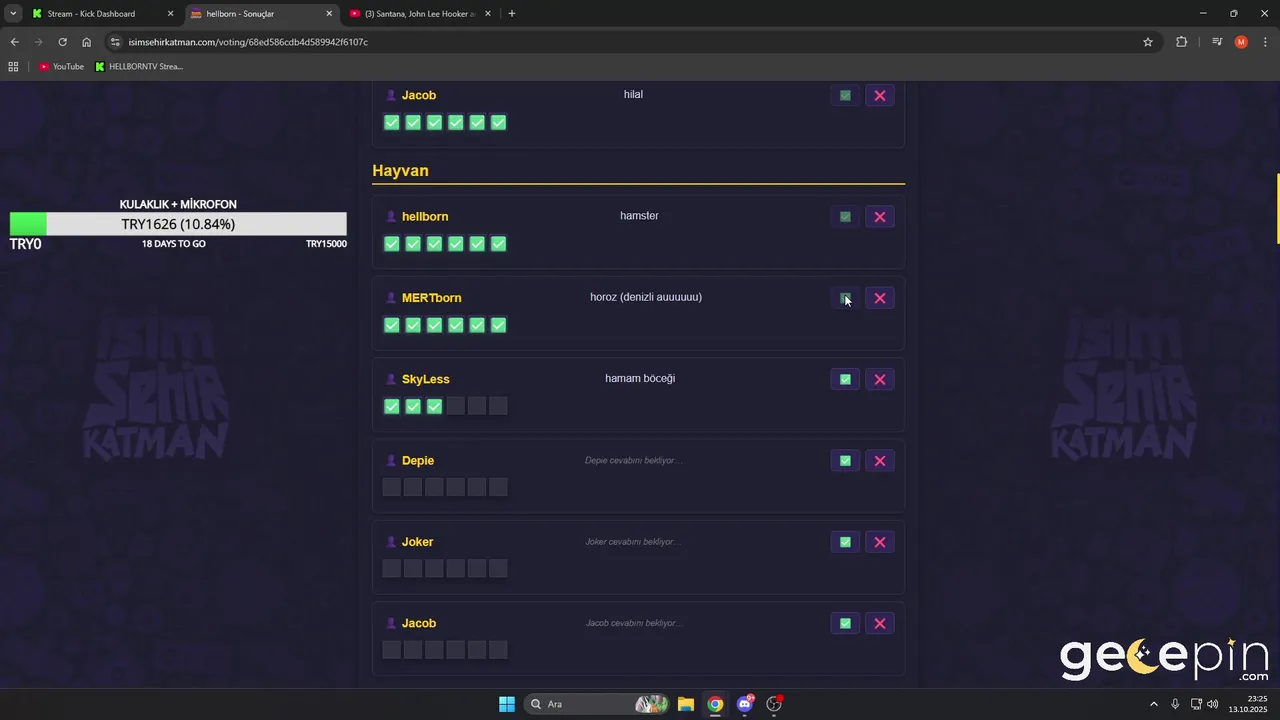Approve MERTborn's horoz answer checkmark
Screen dimensions: 1280x720
[x=845, y=298]
